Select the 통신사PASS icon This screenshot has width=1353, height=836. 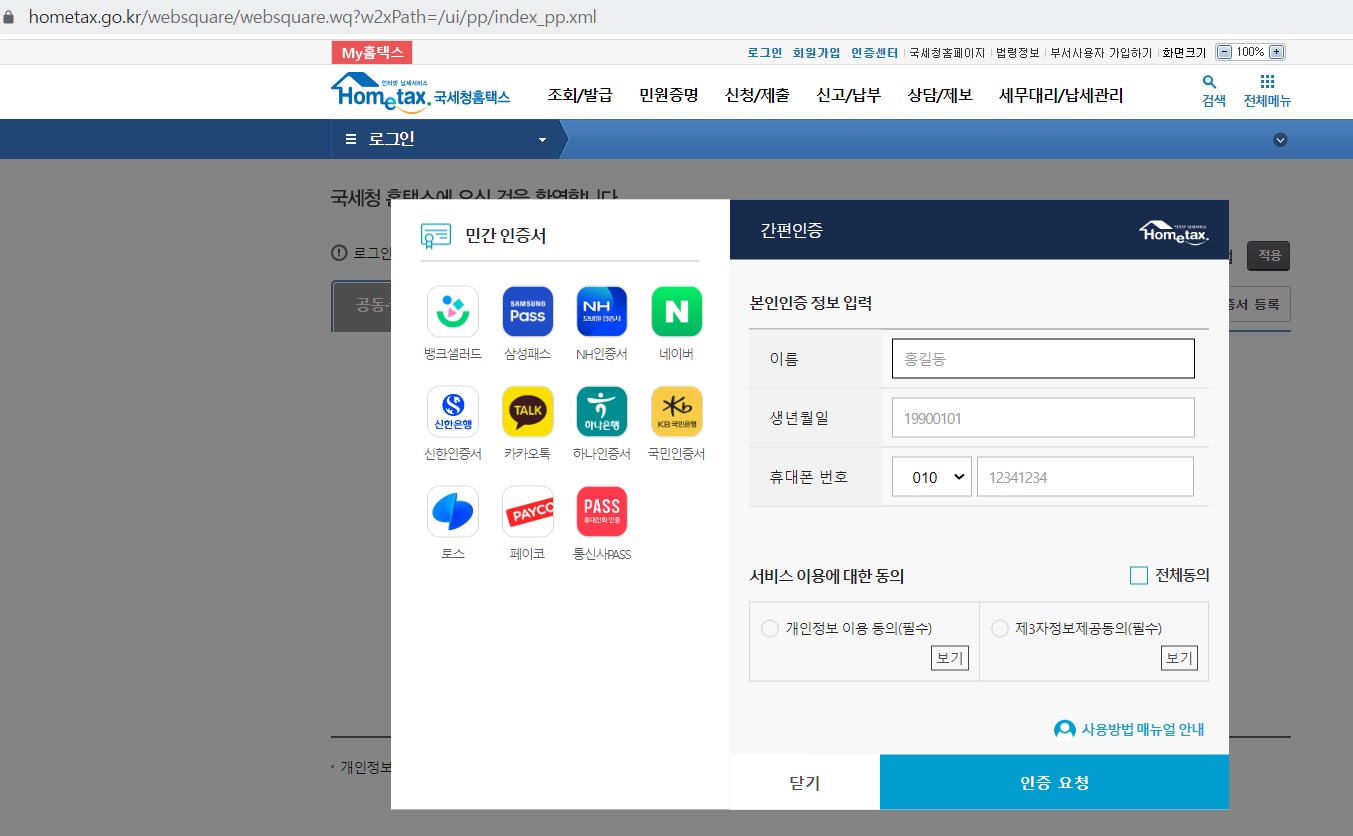(x=602, y=512)
